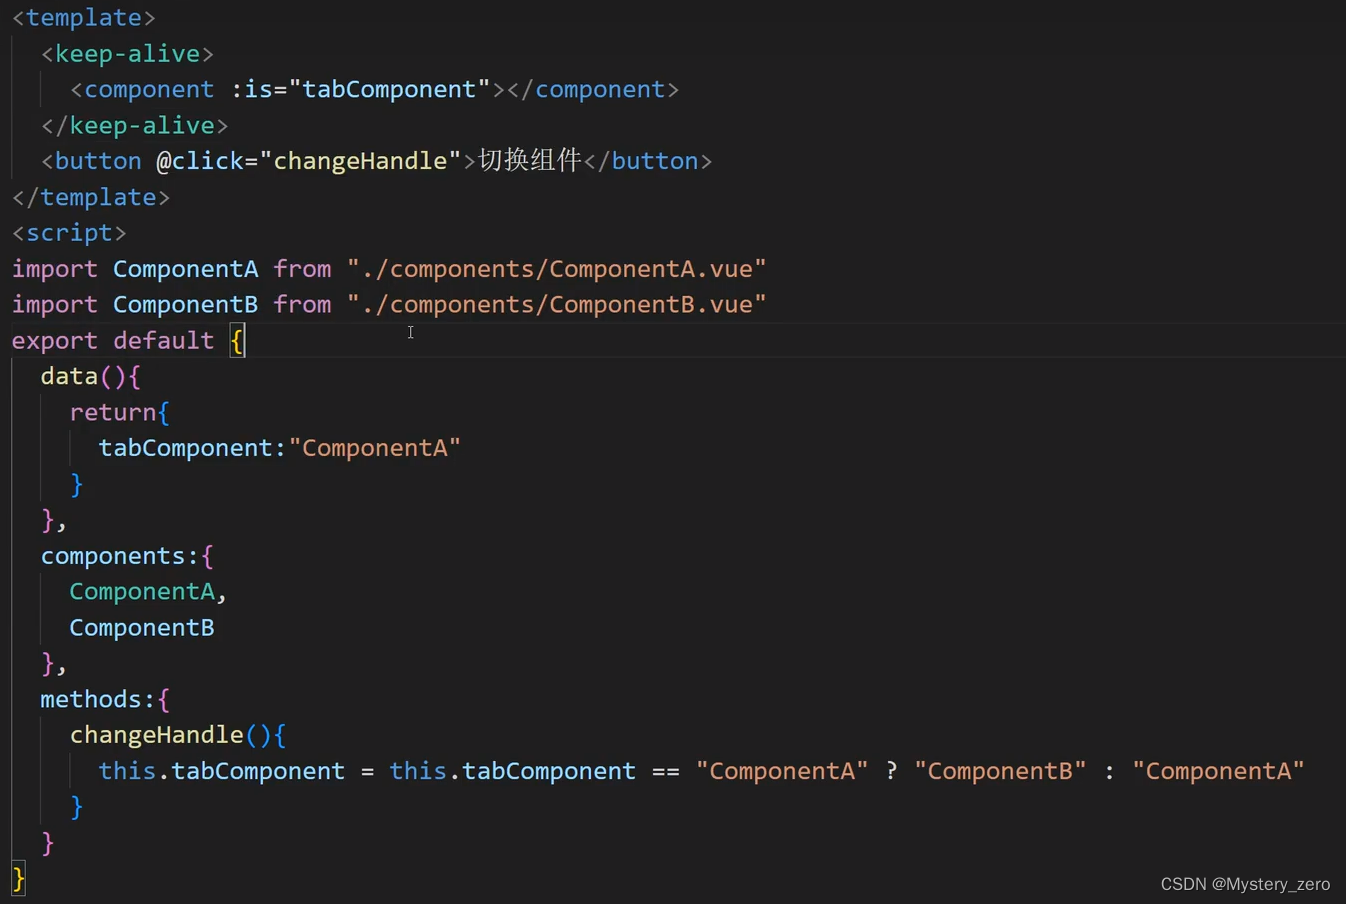
Task: Place cursor on export default line
Action: (673, 341)
